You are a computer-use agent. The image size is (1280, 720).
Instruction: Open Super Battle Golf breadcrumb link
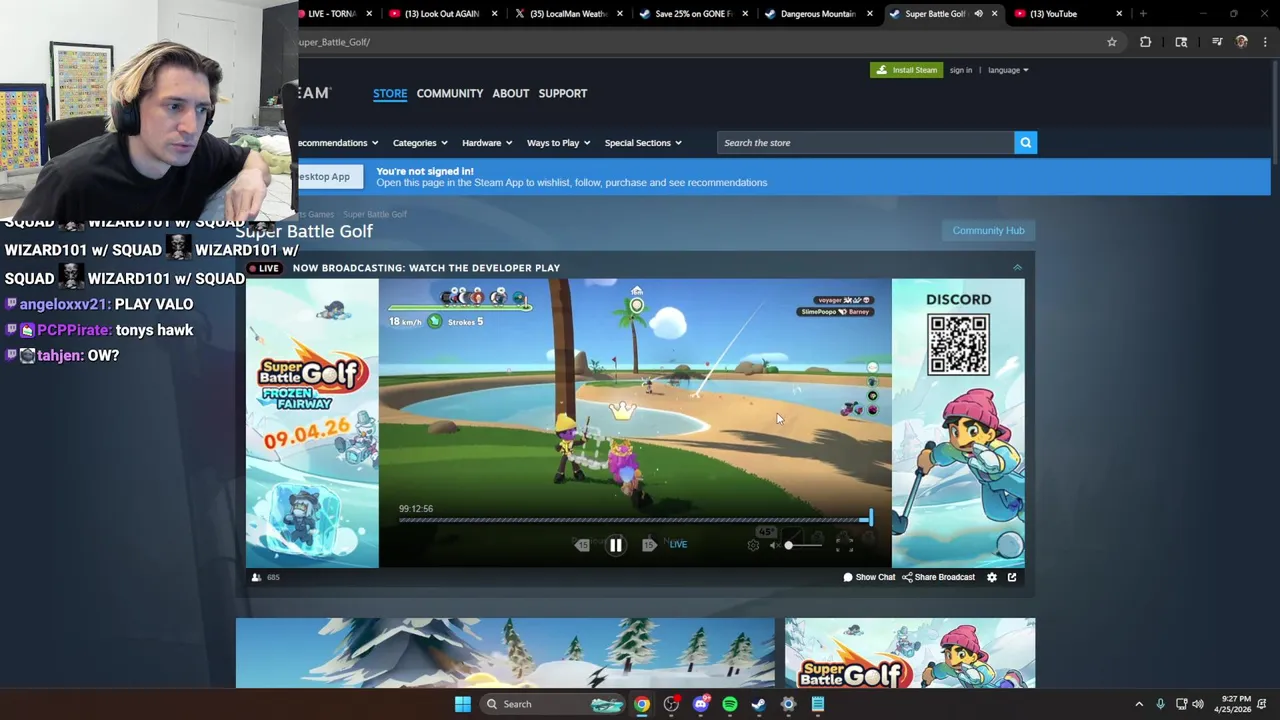tap(375, 214)
